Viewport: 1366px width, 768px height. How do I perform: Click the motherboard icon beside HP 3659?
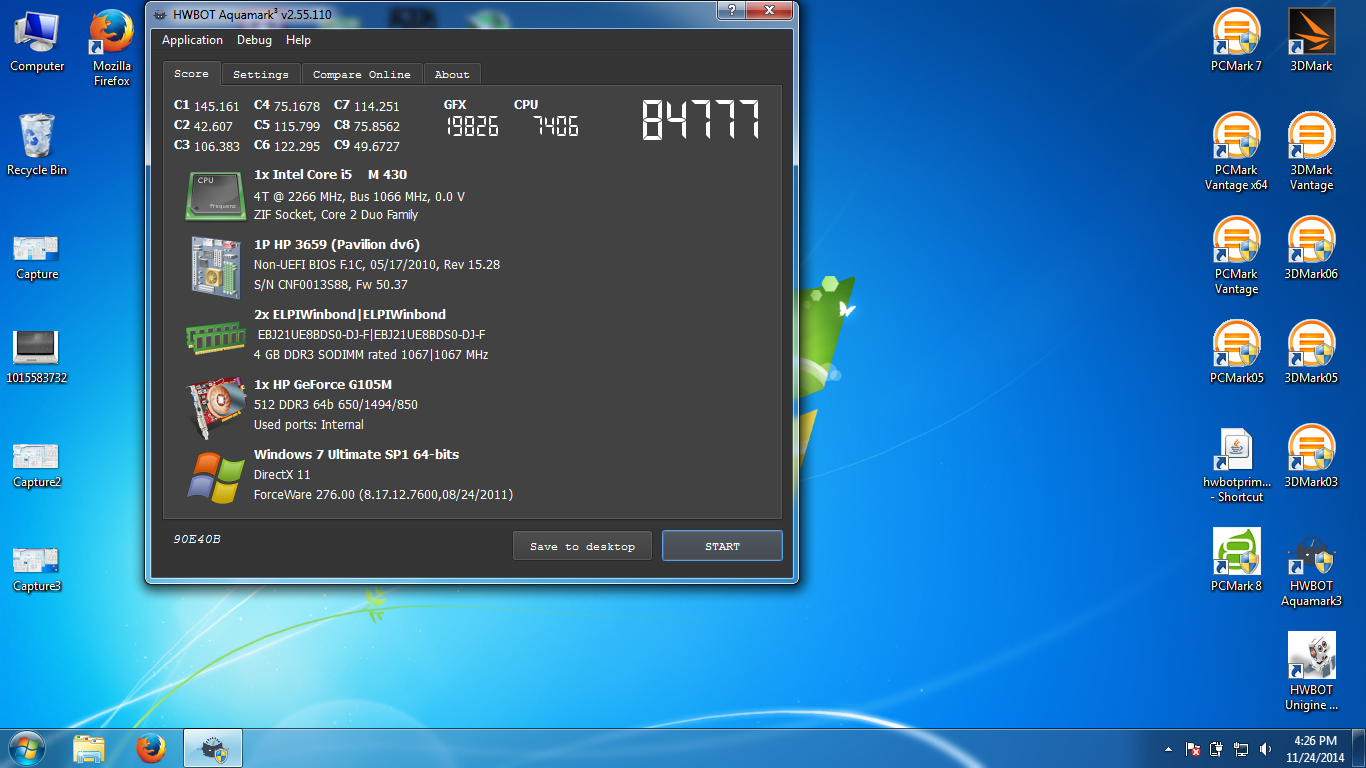click(216, 266)
